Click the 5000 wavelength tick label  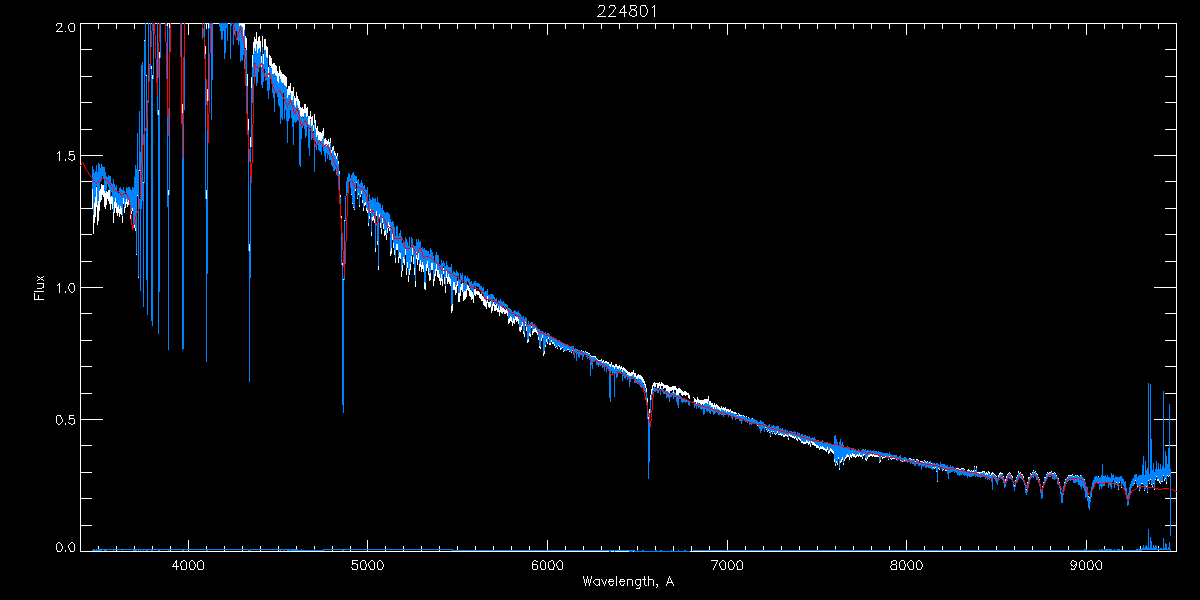[x=368, y=566]
